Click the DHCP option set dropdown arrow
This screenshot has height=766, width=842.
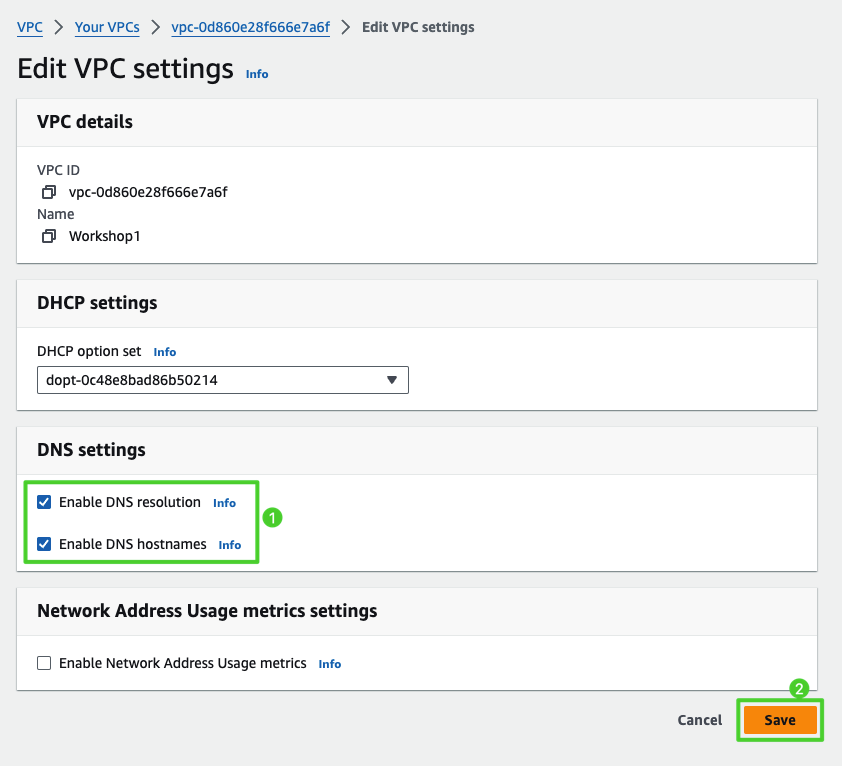(392, 380)
